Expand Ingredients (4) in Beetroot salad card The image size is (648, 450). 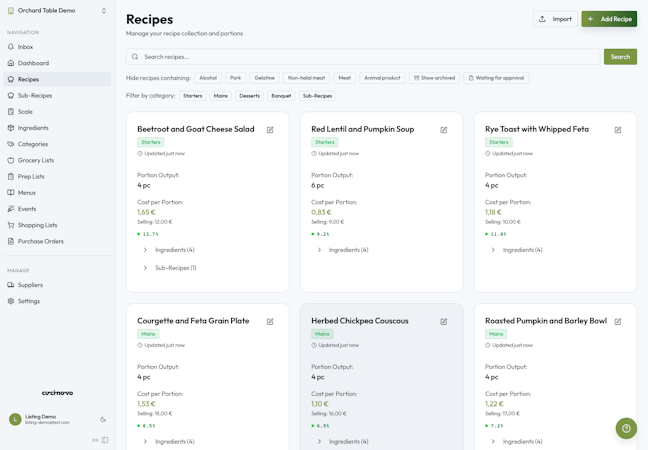tap(169, 250)
